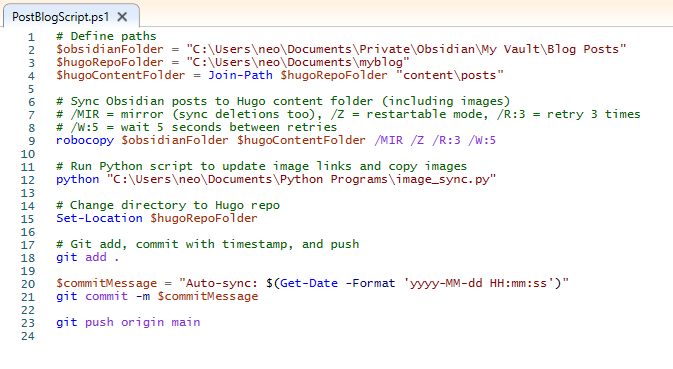The height and width of the screenshot is (369, 673).
Task: Click the Get-Date cmdlet inside the string
Action: click(x=309, y=283)
